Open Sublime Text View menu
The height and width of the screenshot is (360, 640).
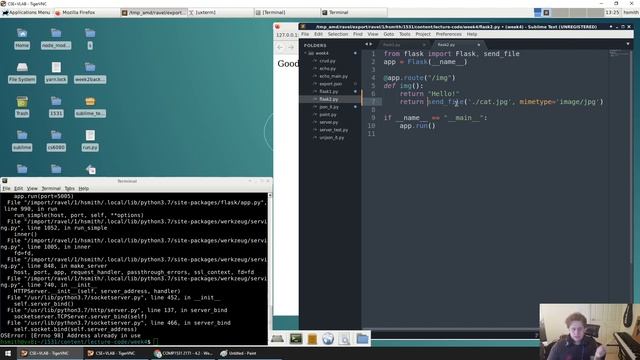pos(373,34)
